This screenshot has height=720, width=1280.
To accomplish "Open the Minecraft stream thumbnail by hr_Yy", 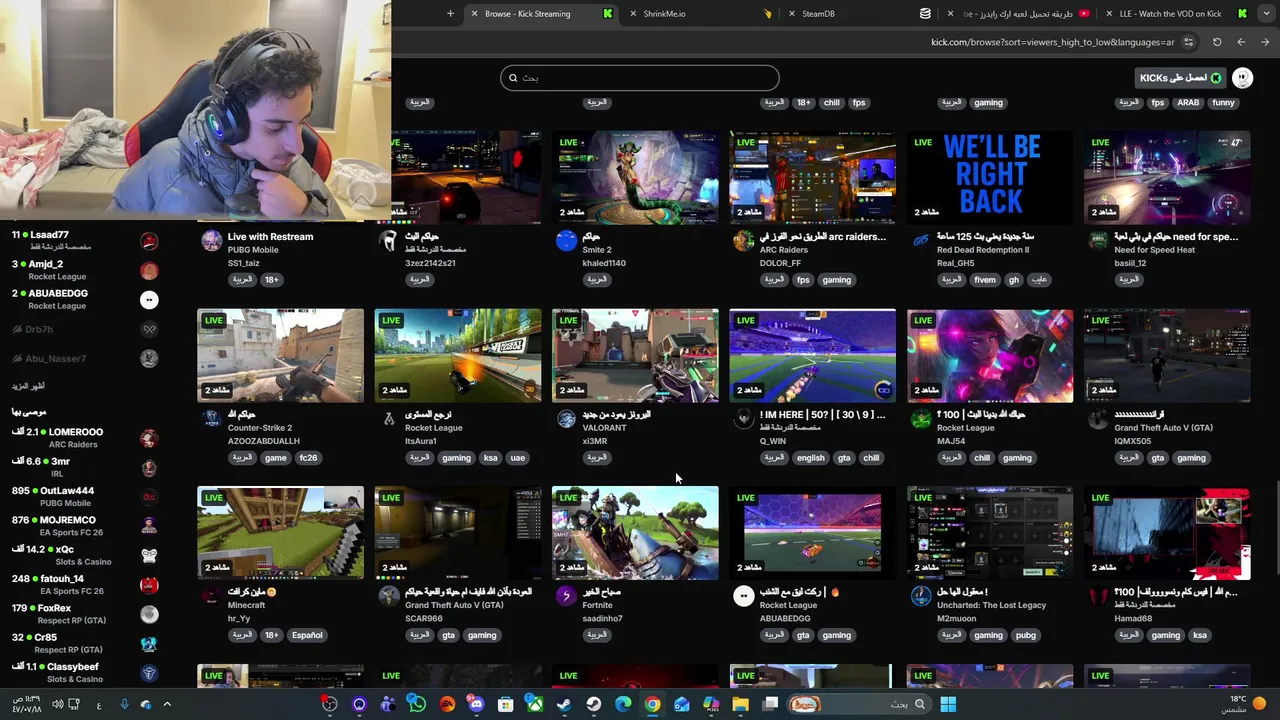I will click(x=280, y=533).
